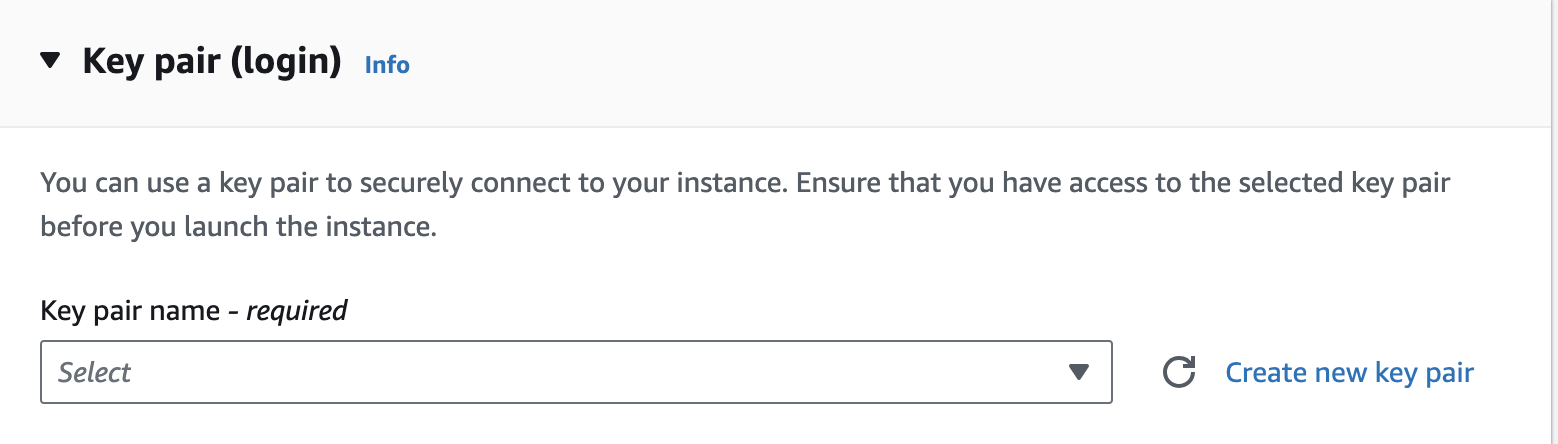This screenshot has height=444, width=1558.
Task: Create new key pair
Action: (1349, 373)
